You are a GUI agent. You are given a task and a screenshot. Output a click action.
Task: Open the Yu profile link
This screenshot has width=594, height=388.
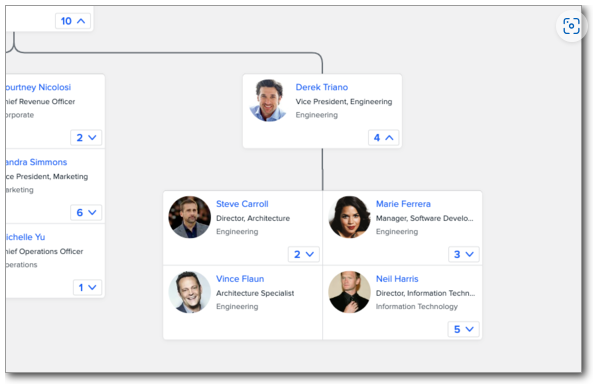[25, 237]
